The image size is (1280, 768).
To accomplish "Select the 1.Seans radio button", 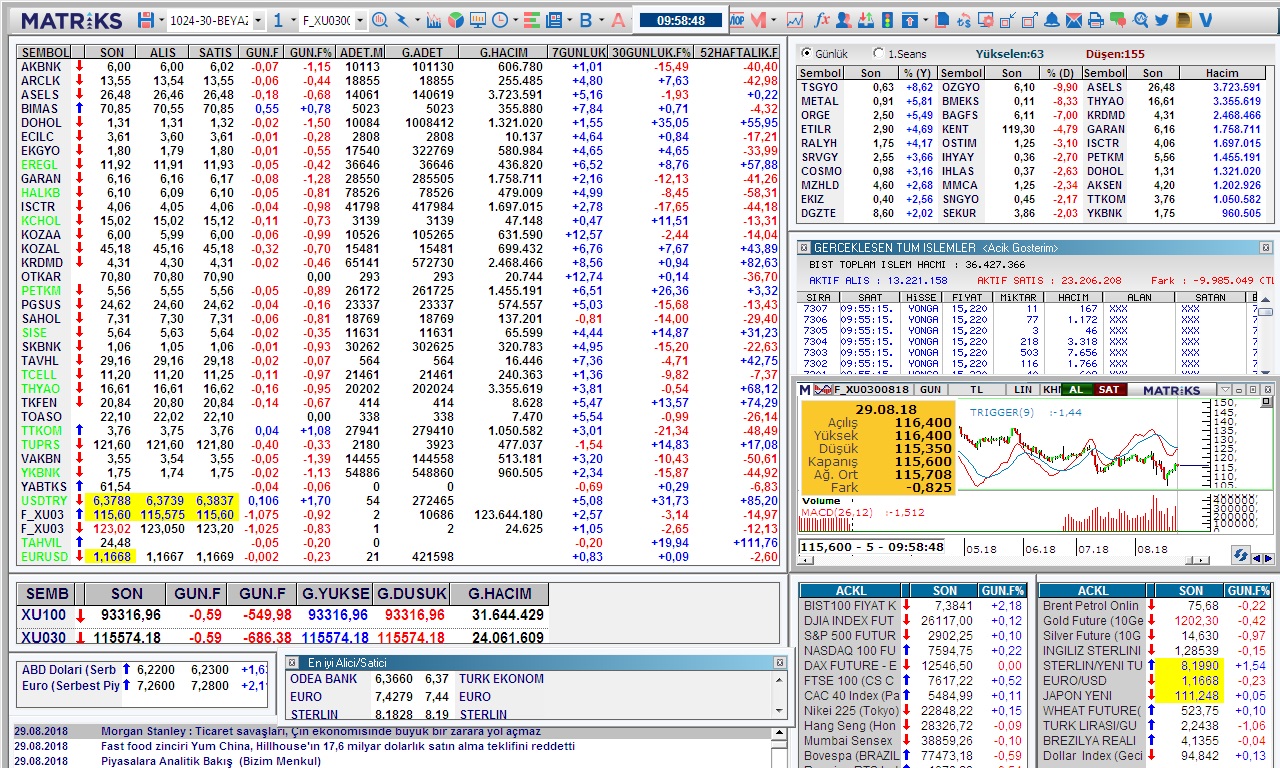I will (x=879, y=54).
